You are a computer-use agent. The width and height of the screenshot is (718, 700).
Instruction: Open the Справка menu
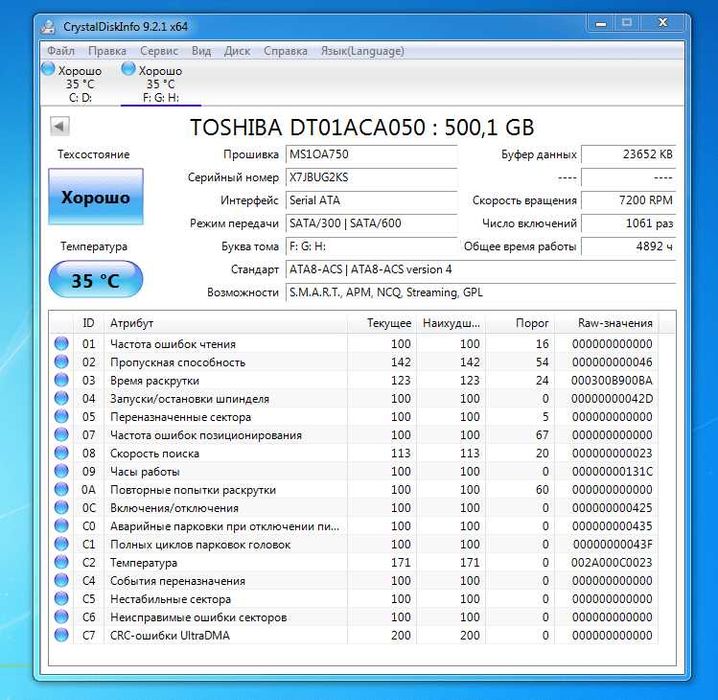(x=285, y=51)
